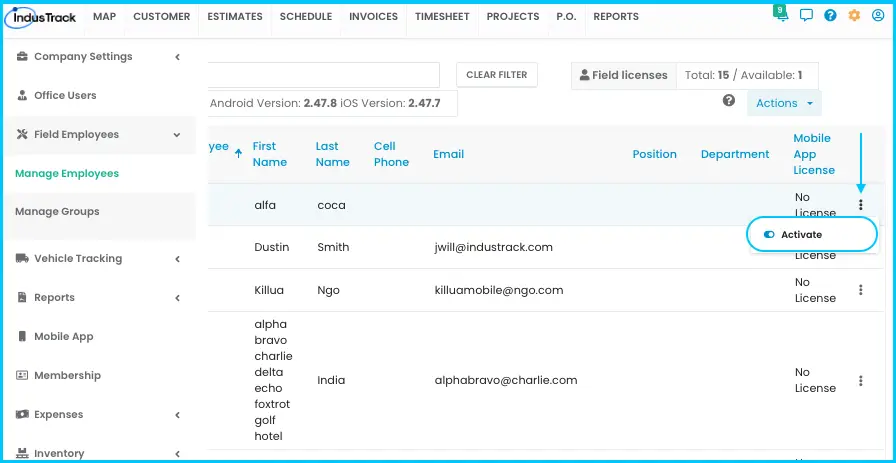Viewport: 896px width, 463px height.
Task: Sort by Mobile App License column
Action: tap(814, 154)
